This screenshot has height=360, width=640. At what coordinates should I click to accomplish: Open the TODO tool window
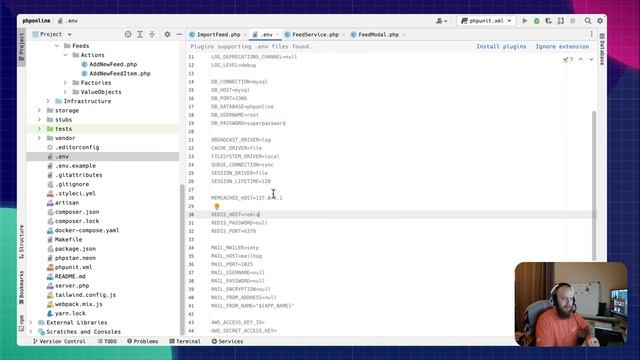pyautogui.click(x=107, y=341)
